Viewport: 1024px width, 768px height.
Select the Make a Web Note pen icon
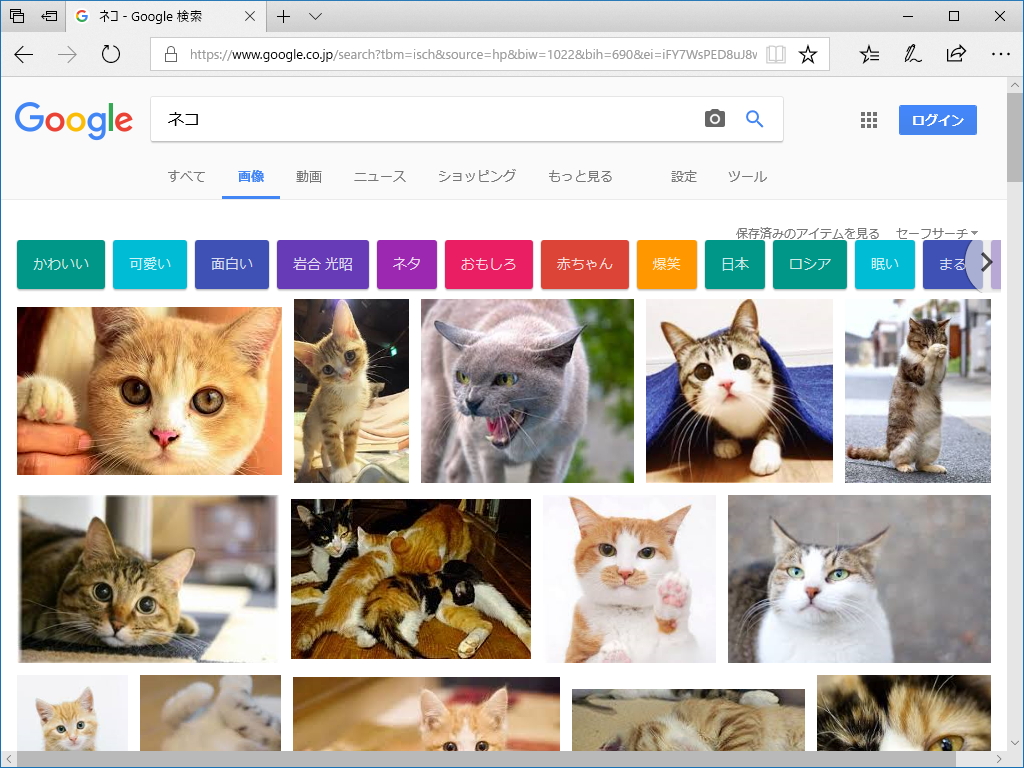coord(912,54)
